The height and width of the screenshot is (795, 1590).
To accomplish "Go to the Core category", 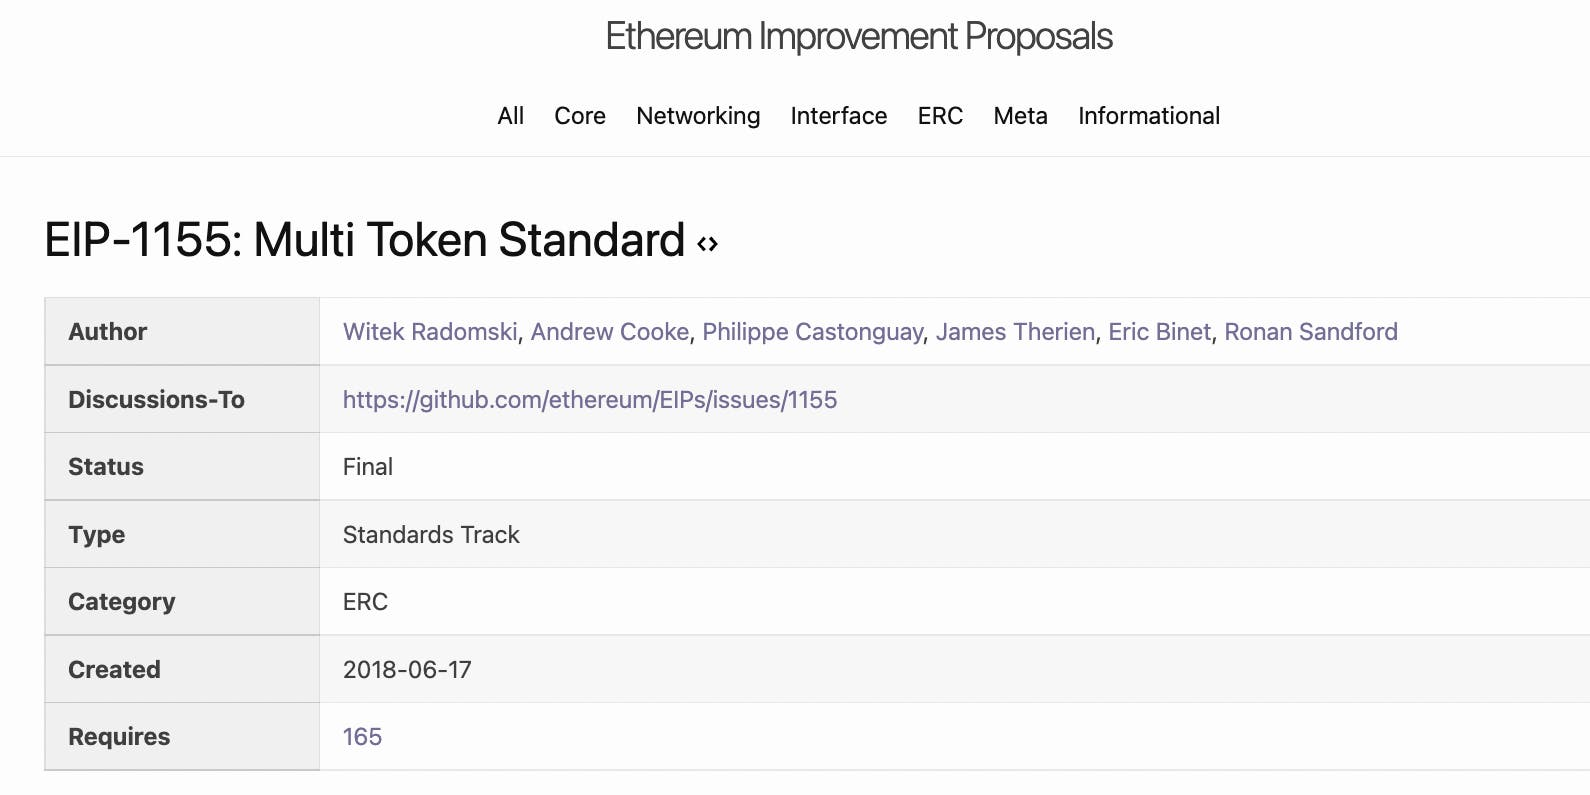I will click(580, 116).
